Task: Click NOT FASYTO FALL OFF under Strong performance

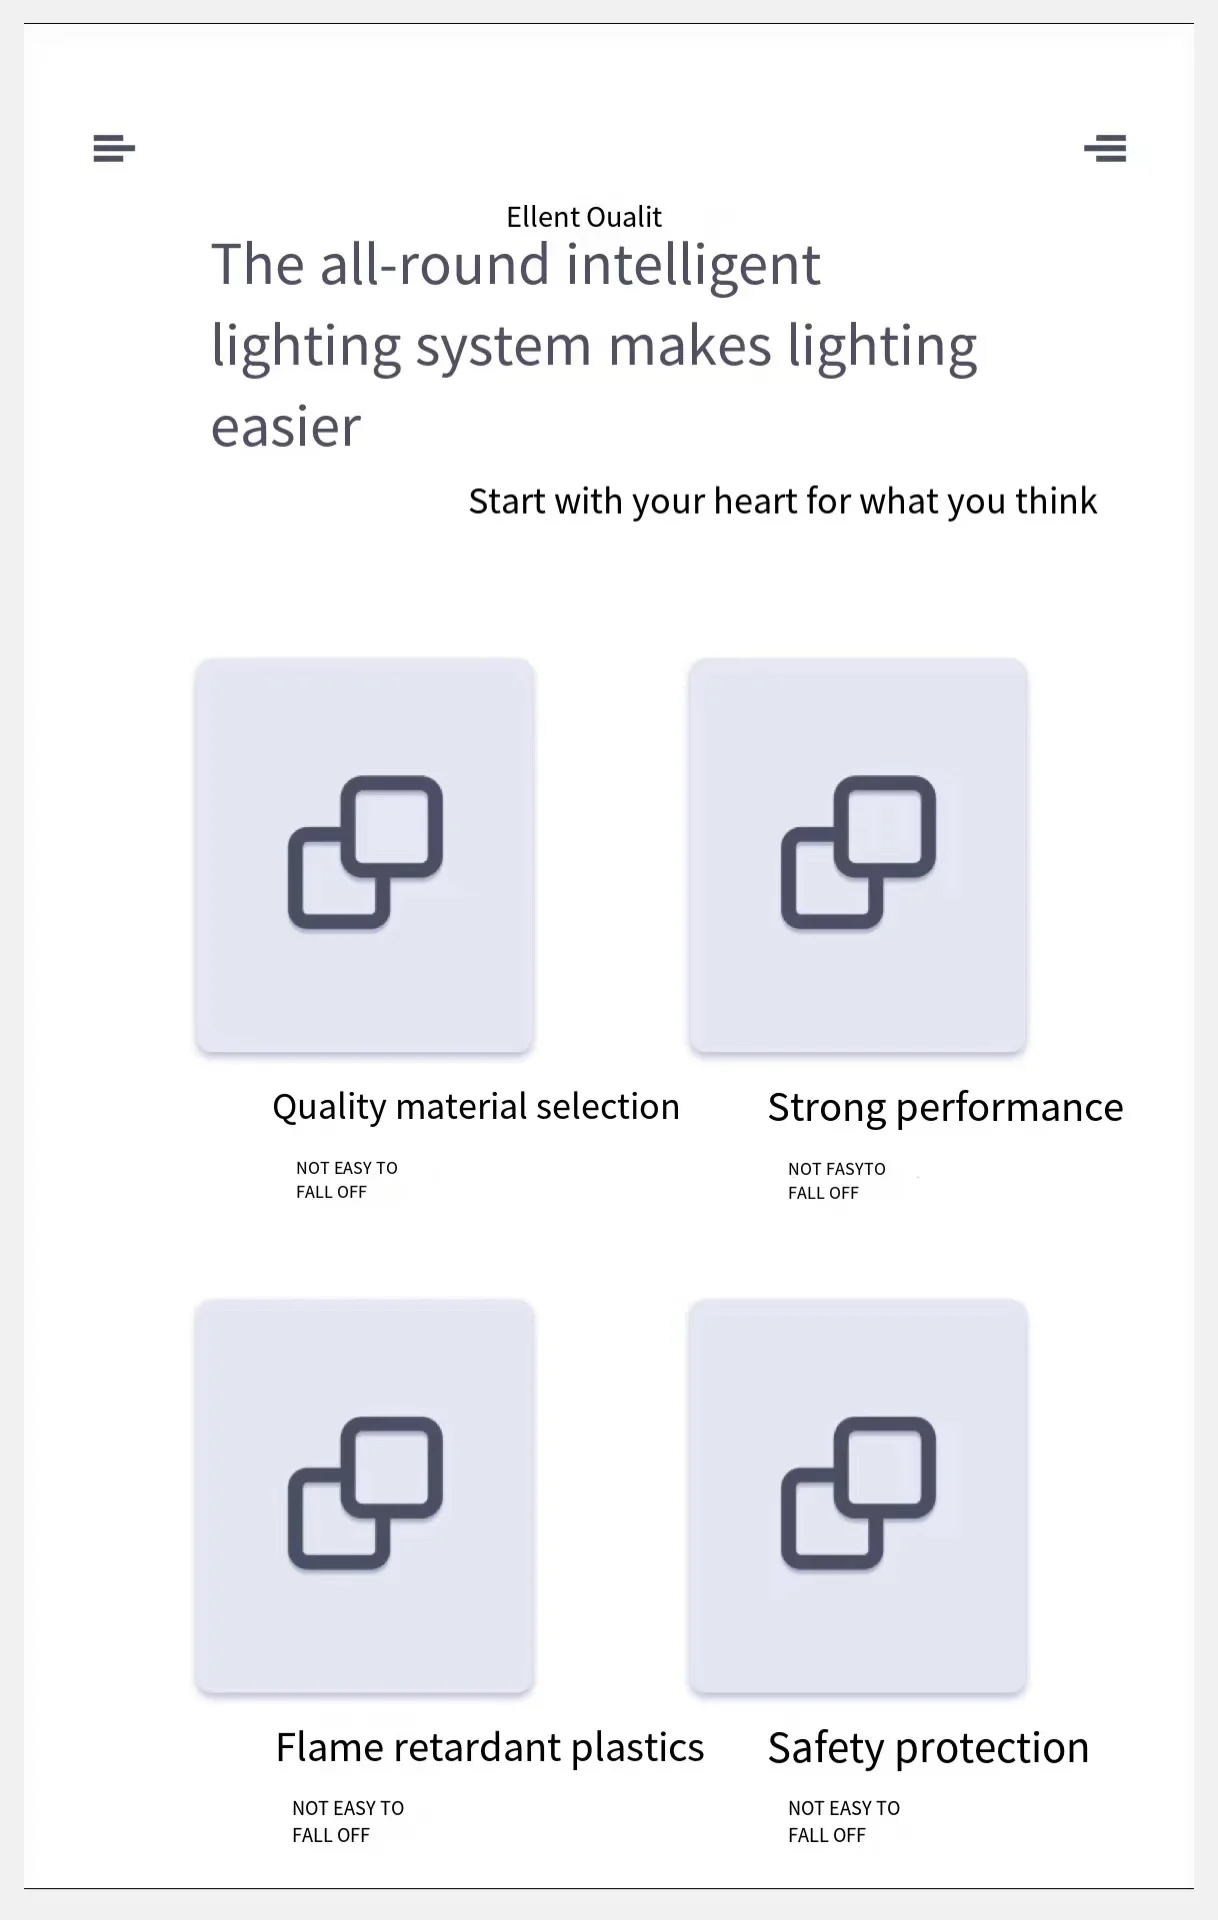Action: [836, 1181]
